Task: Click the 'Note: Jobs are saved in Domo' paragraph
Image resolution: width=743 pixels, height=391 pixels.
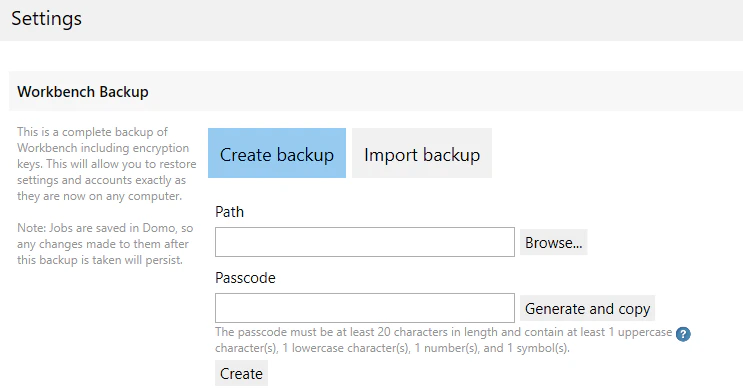Action: (105, 244)
